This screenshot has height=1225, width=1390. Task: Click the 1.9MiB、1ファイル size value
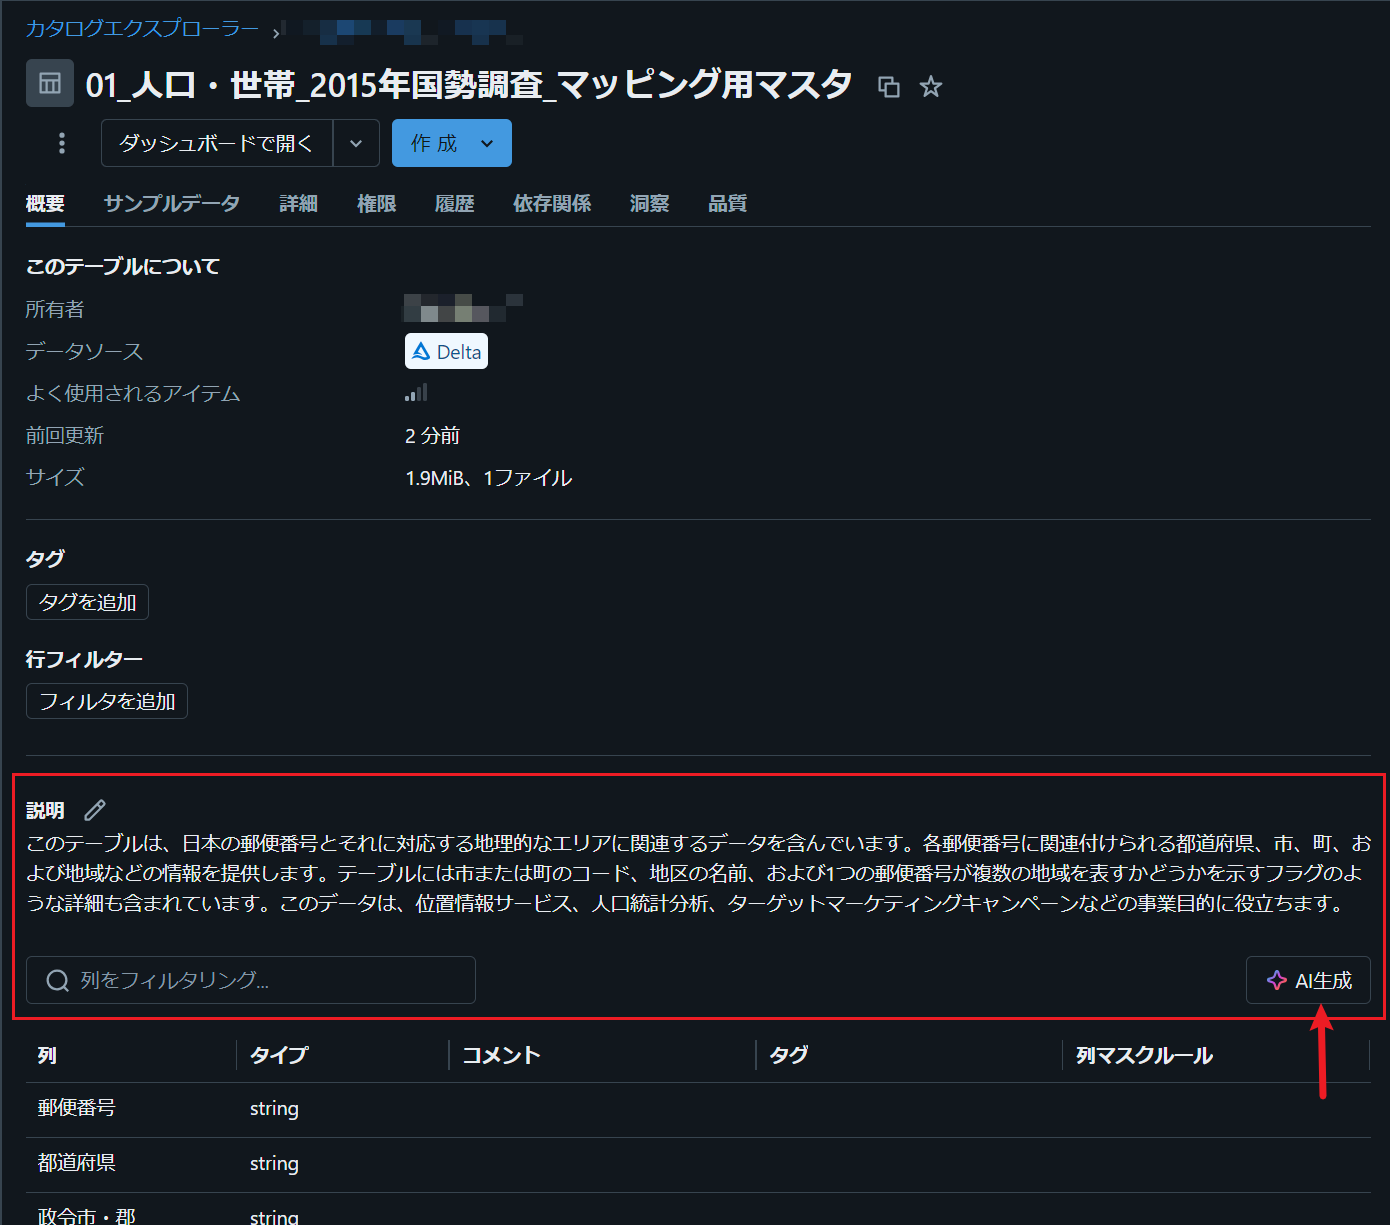click(488, 477)
